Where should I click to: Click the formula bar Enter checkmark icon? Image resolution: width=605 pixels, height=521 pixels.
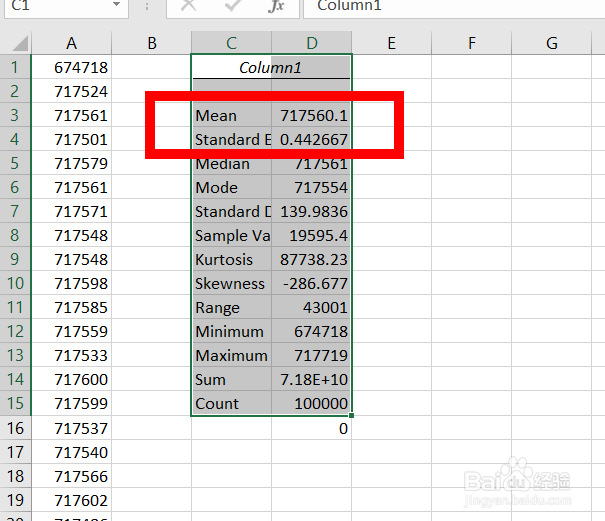tap(233, 6)
